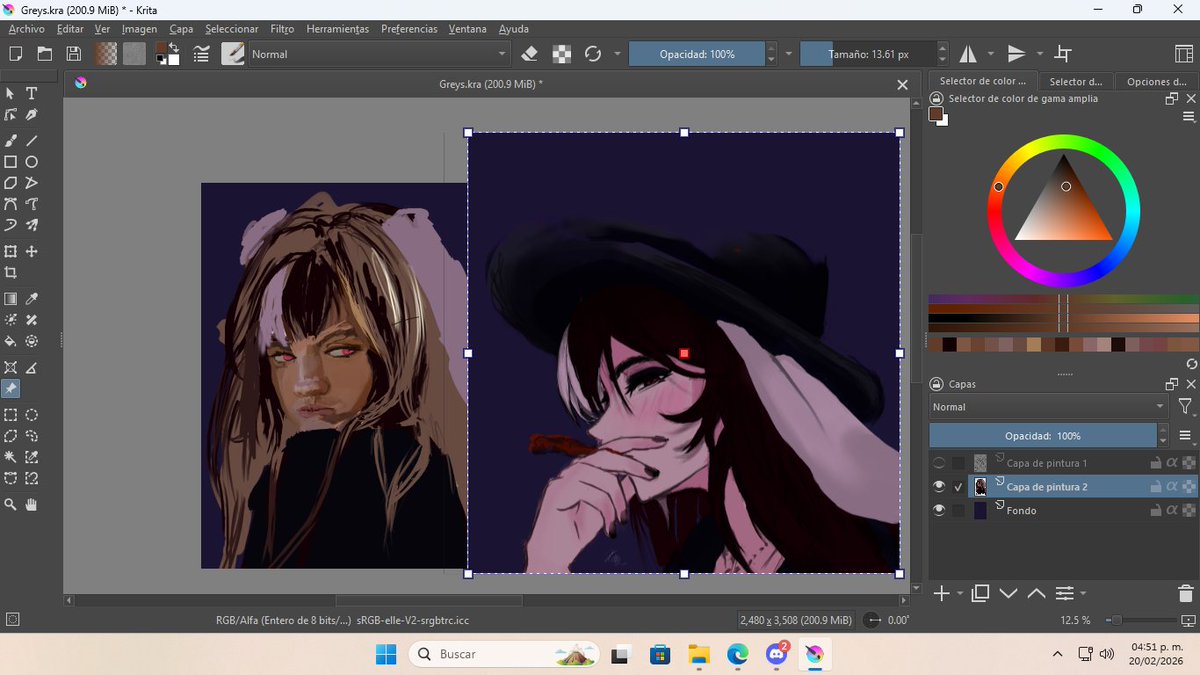Image resolution: width=1200 pixels, height=675 pixels.
Task: Open the Preferencias menu
Action: pyautogui.click(x=409, y=29)
